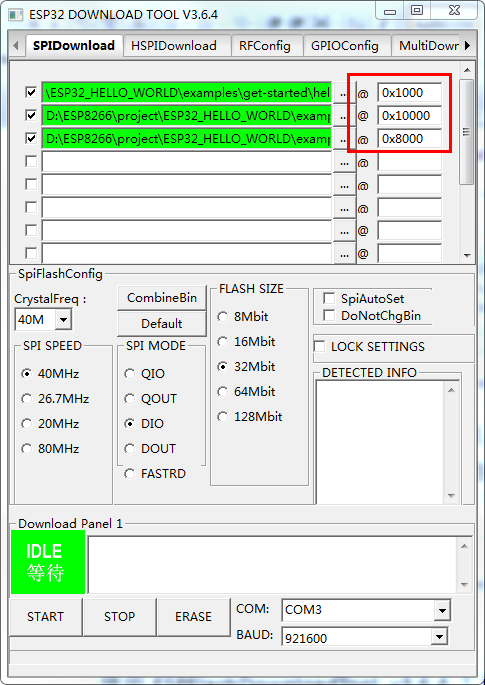The image size is (485, 685).
Task: Switch to the HSPIDownload tab
Action: (x=174, y=46)
